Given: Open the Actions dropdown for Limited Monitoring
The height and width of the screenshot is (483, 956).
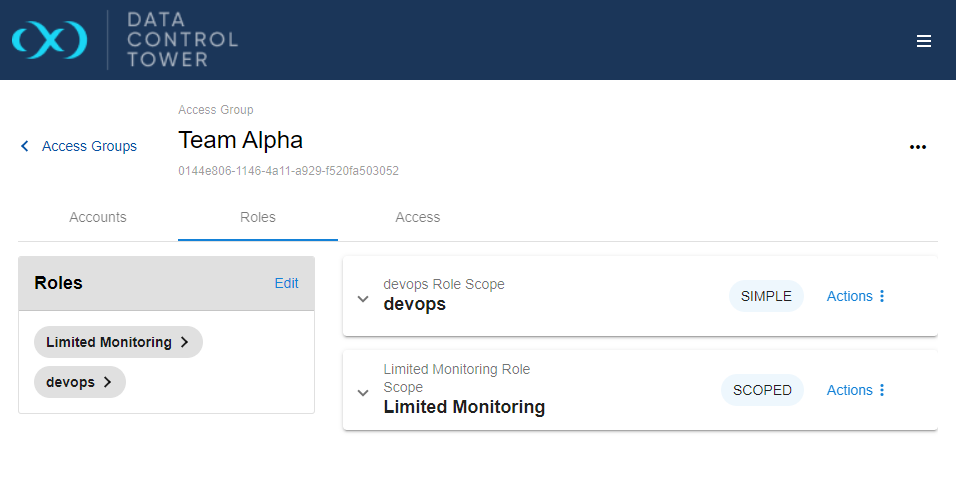Looking at the screenshot, I should (849, 390).
